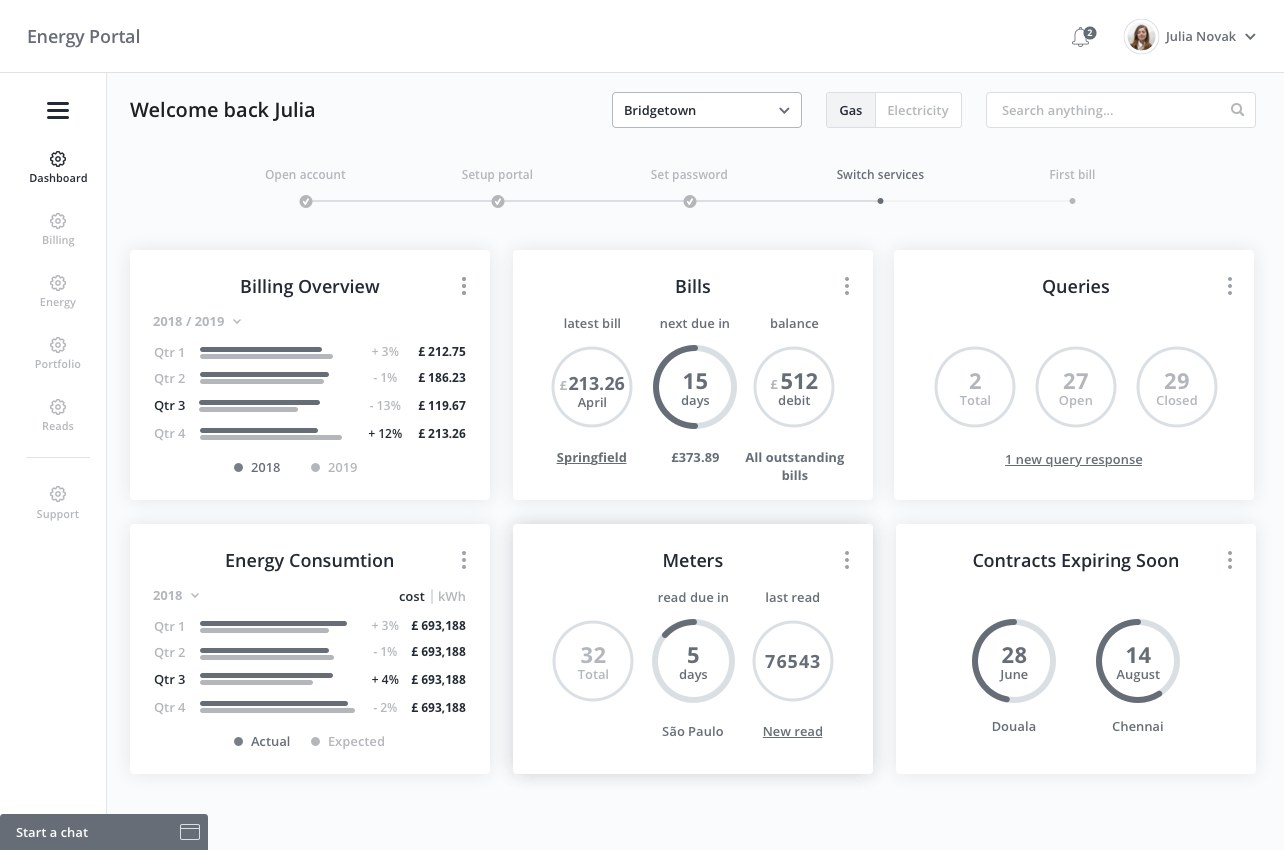Open Julia Novak user account menu

tap(1190, 37)
